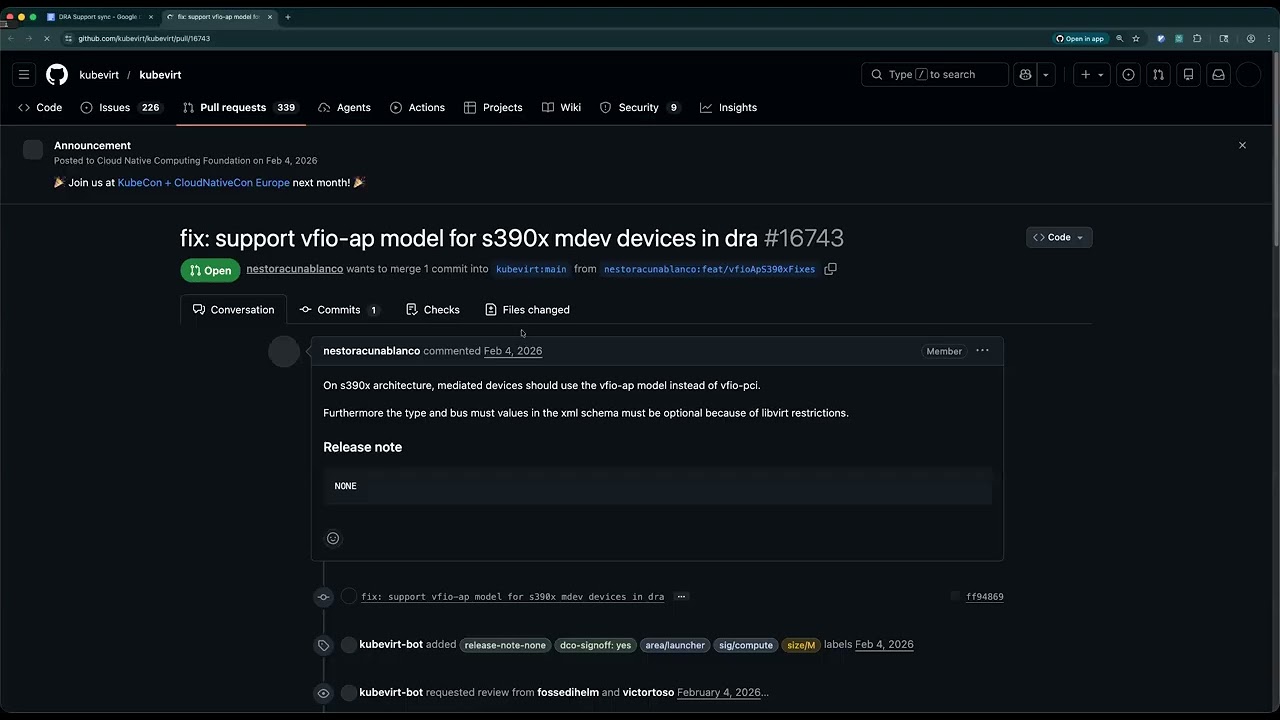Click the sig/compute label
Viewport: 1280px width, 720px height.
(x=746, y=645)
